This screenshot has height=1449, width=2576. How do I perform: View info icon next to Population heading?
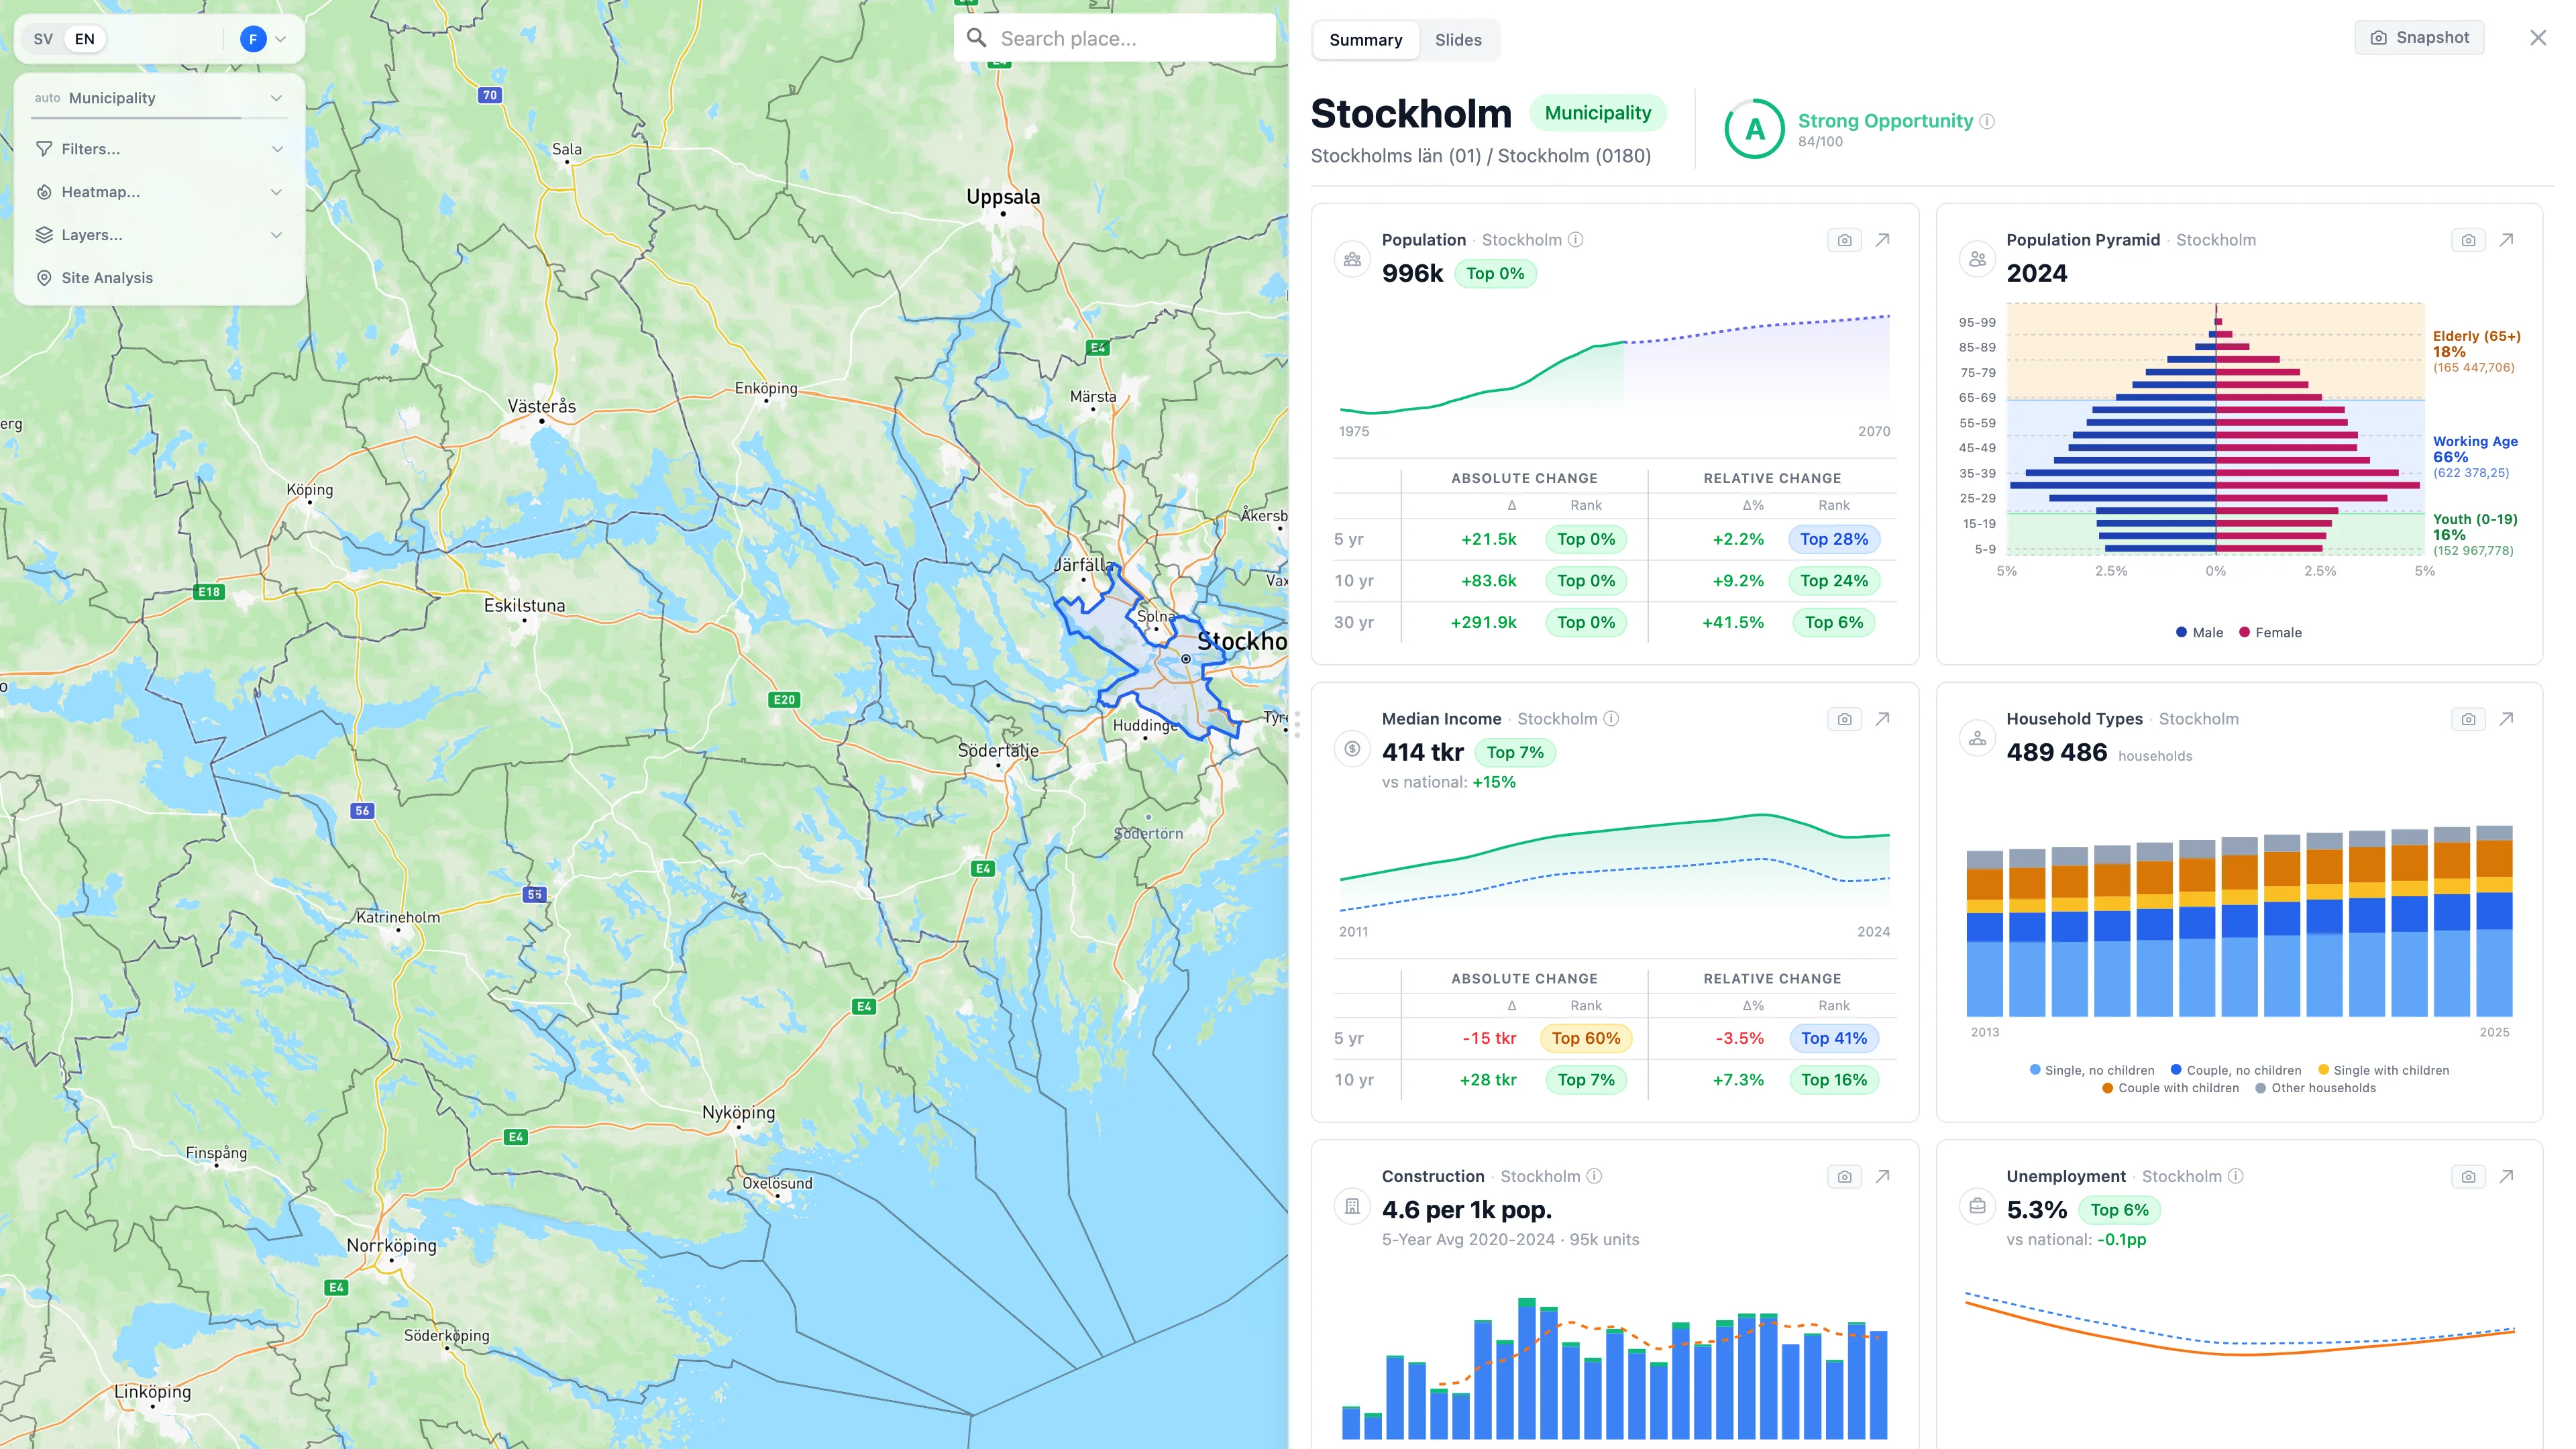[1574, 240]
